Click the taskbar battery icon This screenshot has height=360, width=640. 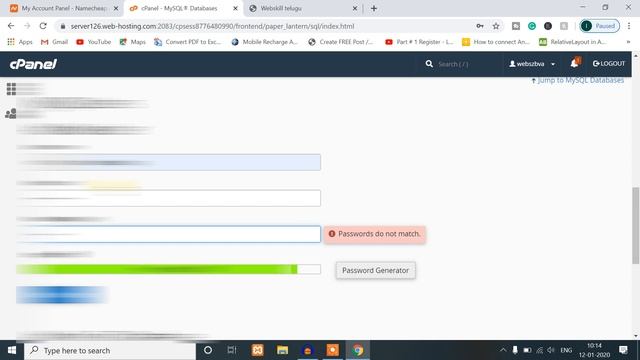point(527,350)
